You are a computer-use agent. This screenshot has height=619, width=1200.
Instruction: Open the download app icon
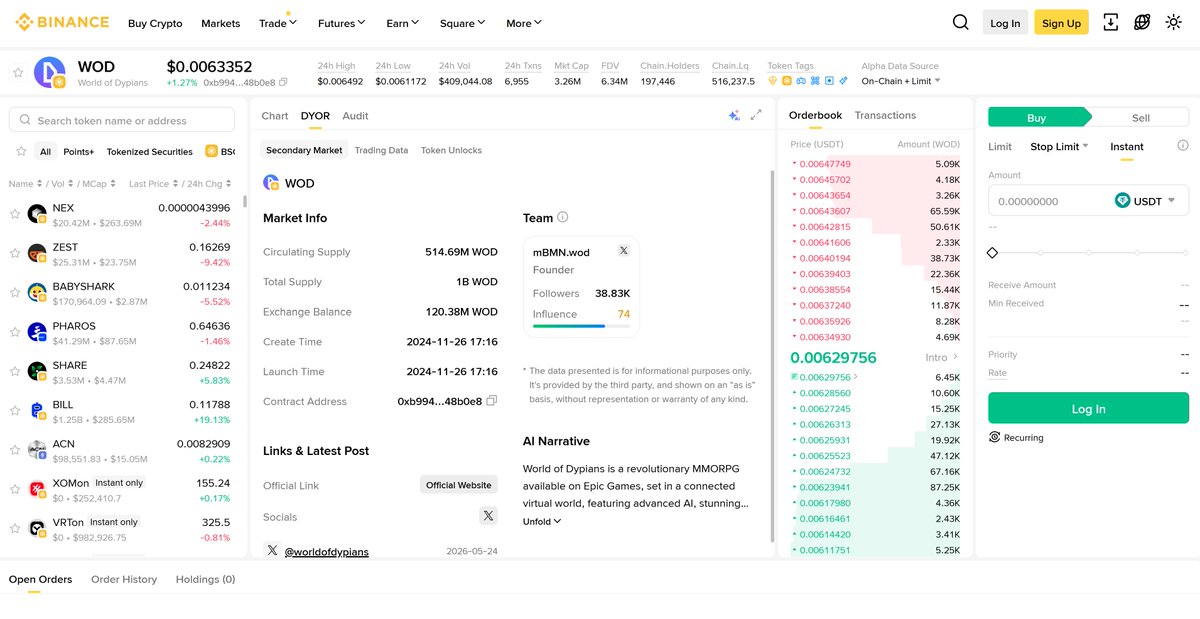tap(1110, 22)
